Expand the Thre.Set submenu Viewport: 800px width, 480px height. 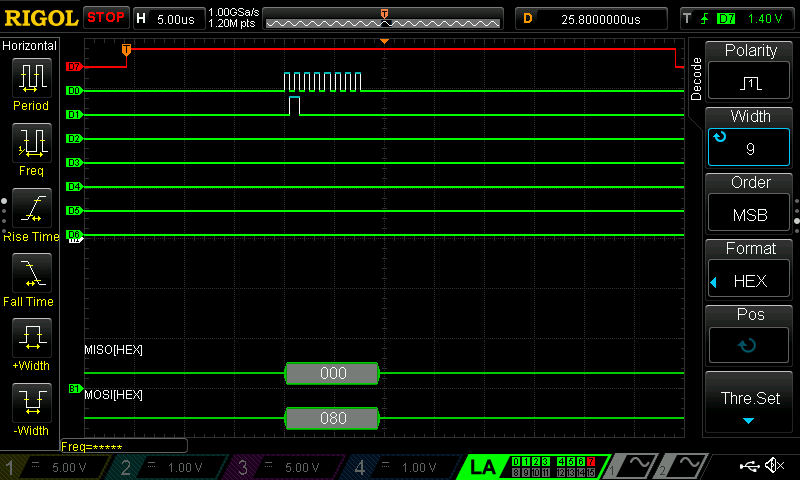[749, 403]
